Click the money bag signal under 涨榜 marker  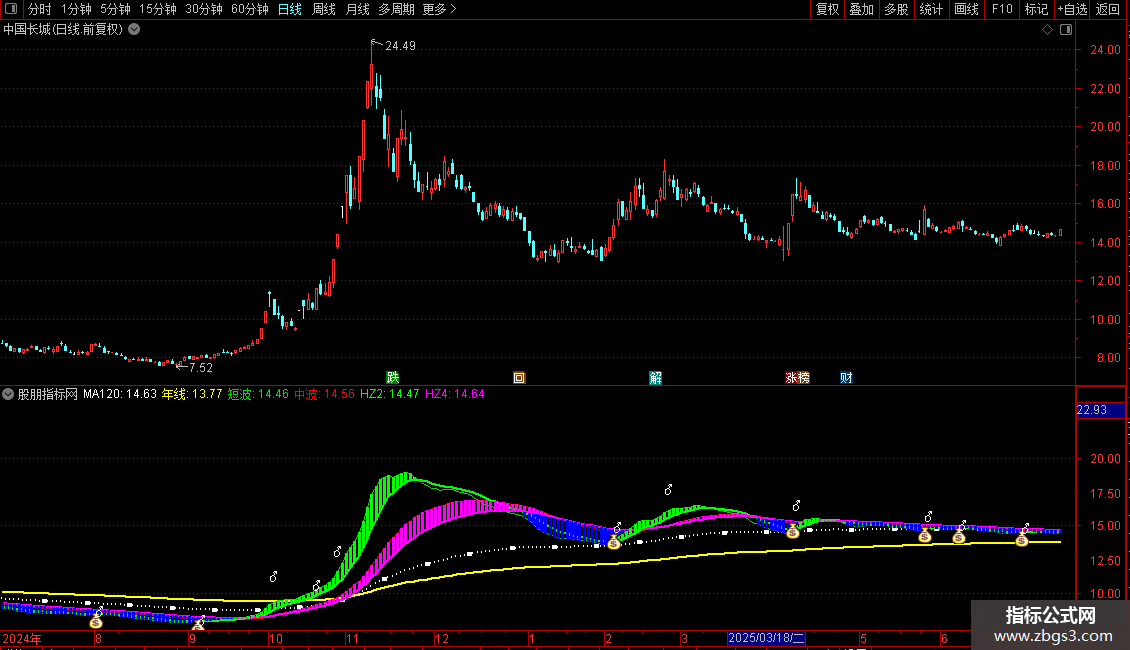click(x=793, y=532)
